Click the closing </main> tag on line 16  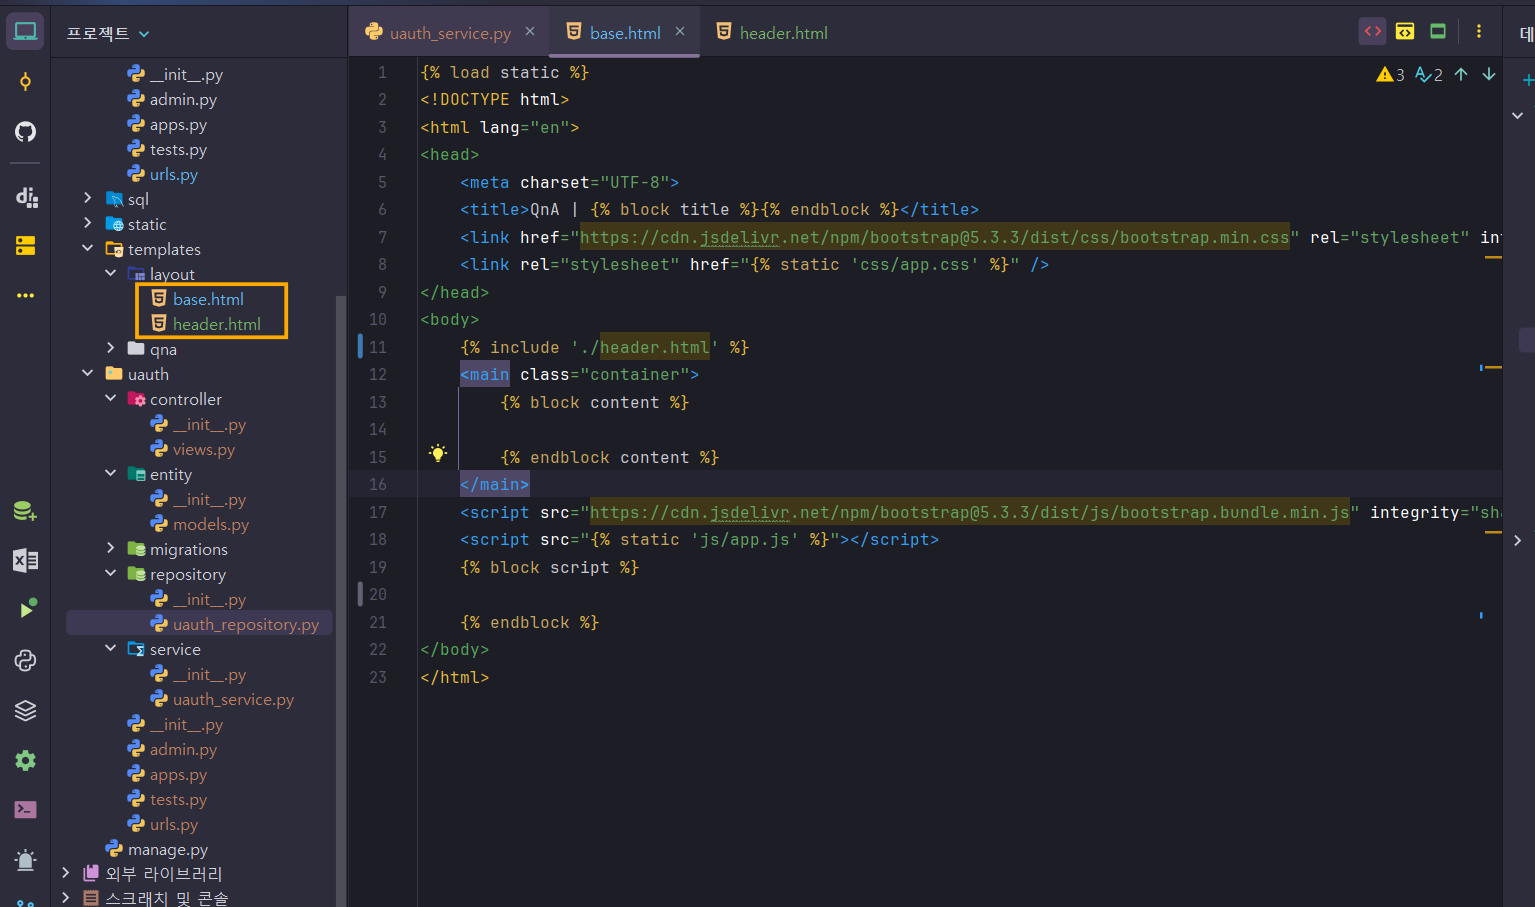[495, 484]
